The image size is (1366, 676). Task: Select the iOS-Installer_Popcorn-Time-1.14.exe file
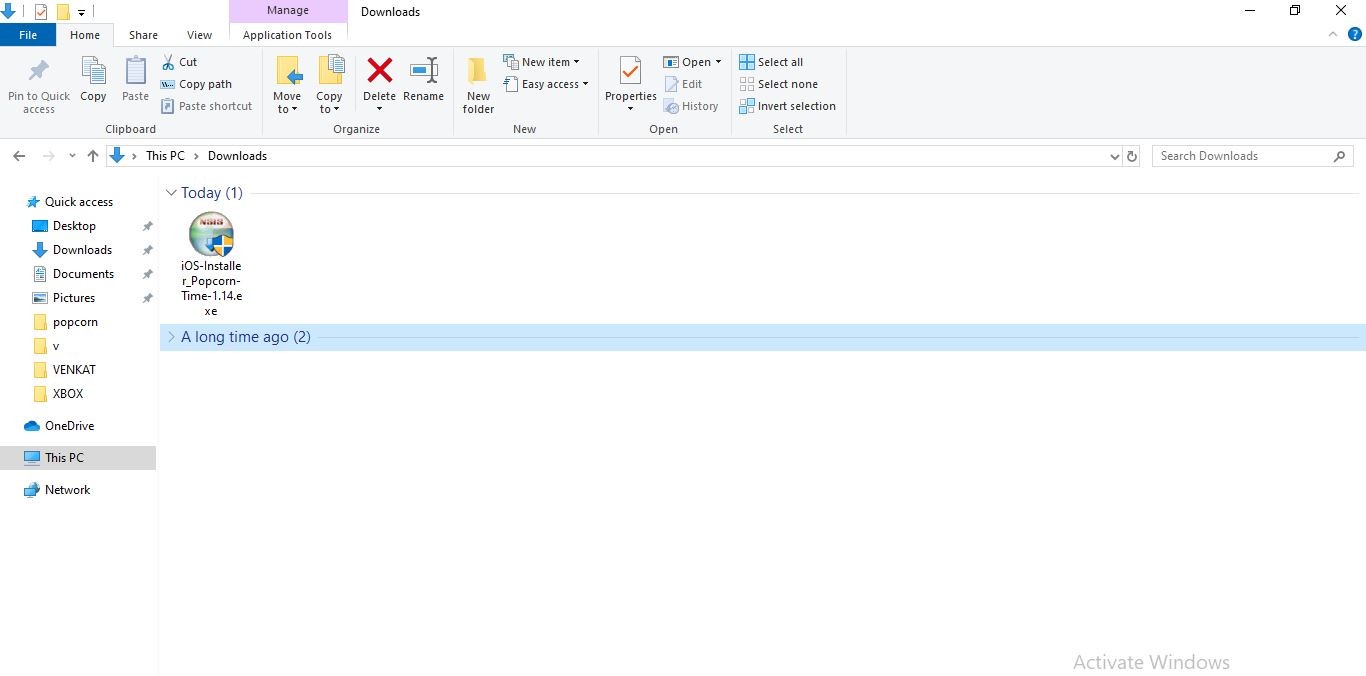tap(211, 264)
